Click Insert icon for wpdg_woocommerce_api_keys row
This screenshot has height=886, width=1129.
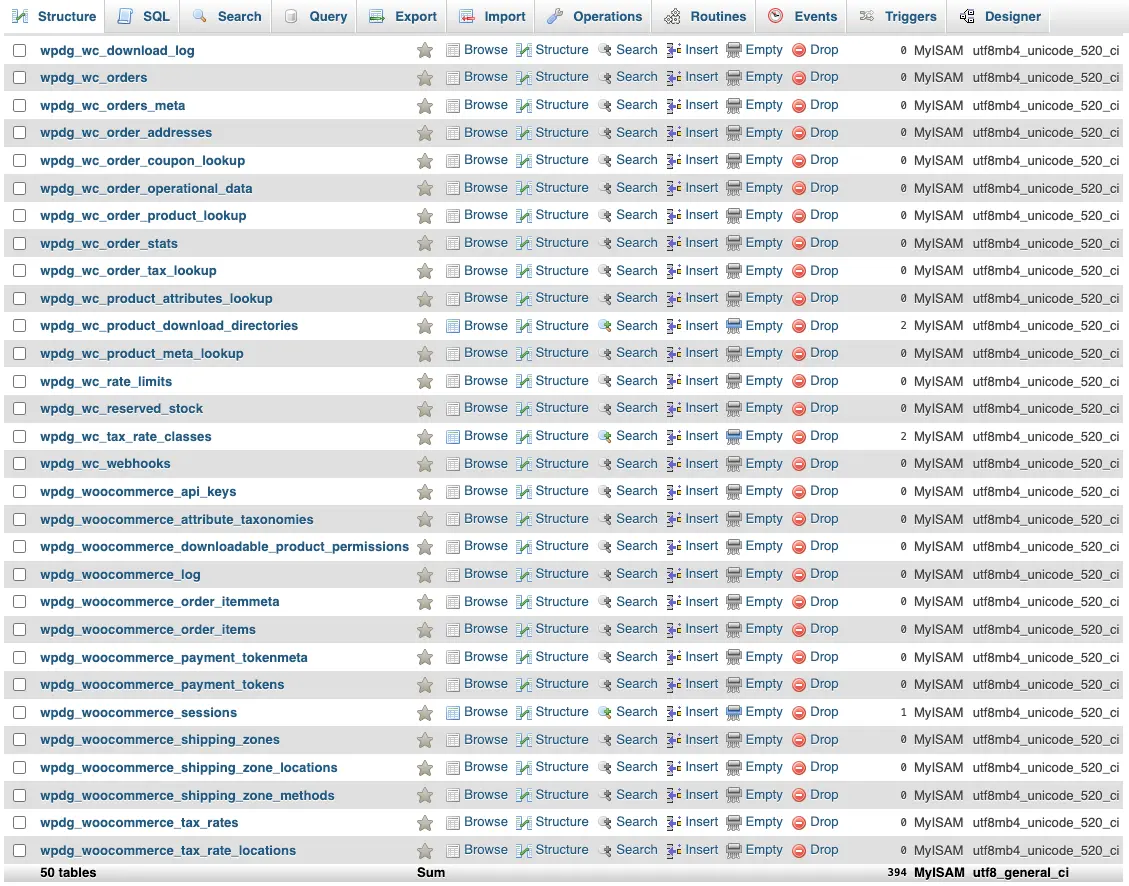click(674, 491)
